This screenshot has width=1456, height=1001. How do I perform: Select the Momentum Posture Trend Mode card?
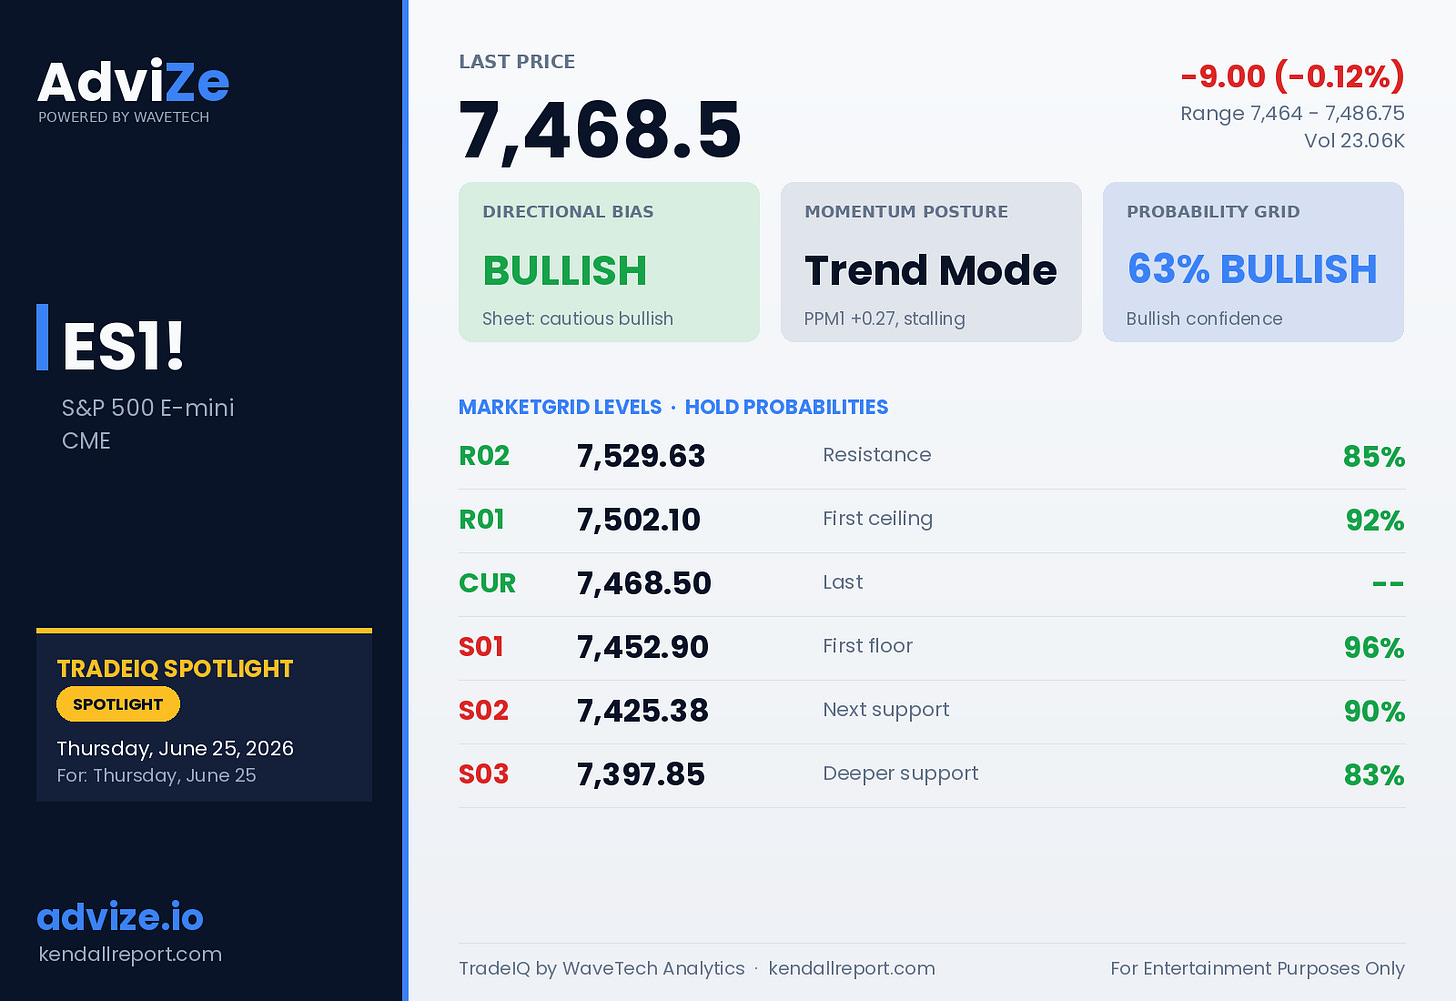coord(931,262)
